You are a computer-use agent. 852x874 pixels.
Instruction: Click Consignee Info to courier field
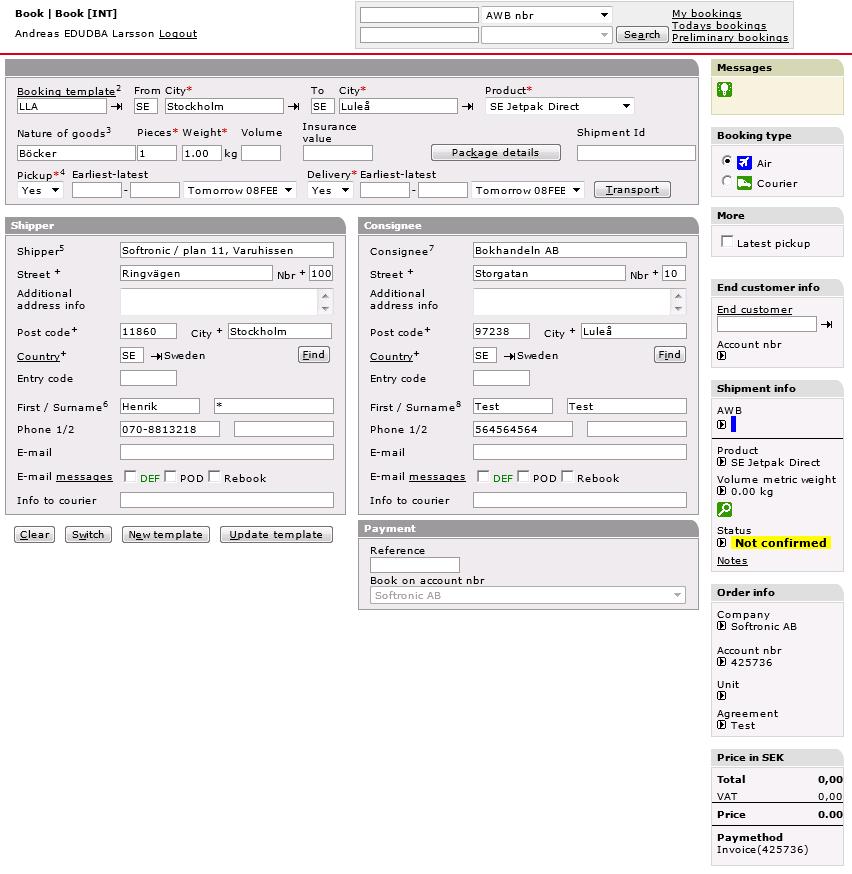(x=580, y=500)
